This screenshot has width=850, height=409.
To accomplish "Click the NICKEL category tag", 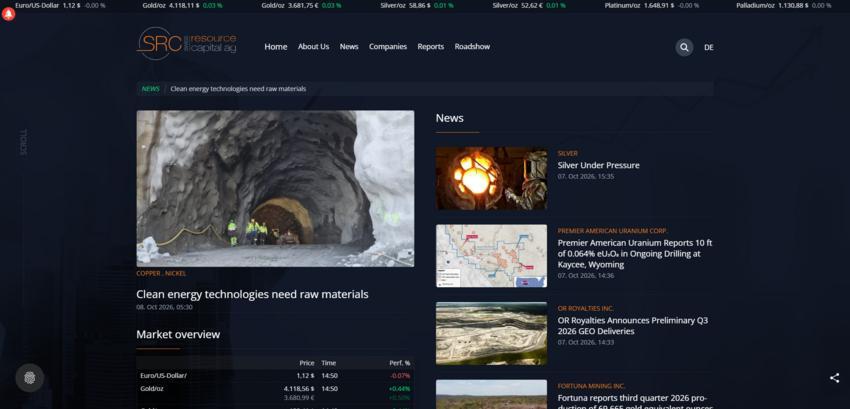I will (x=176, y=273).
